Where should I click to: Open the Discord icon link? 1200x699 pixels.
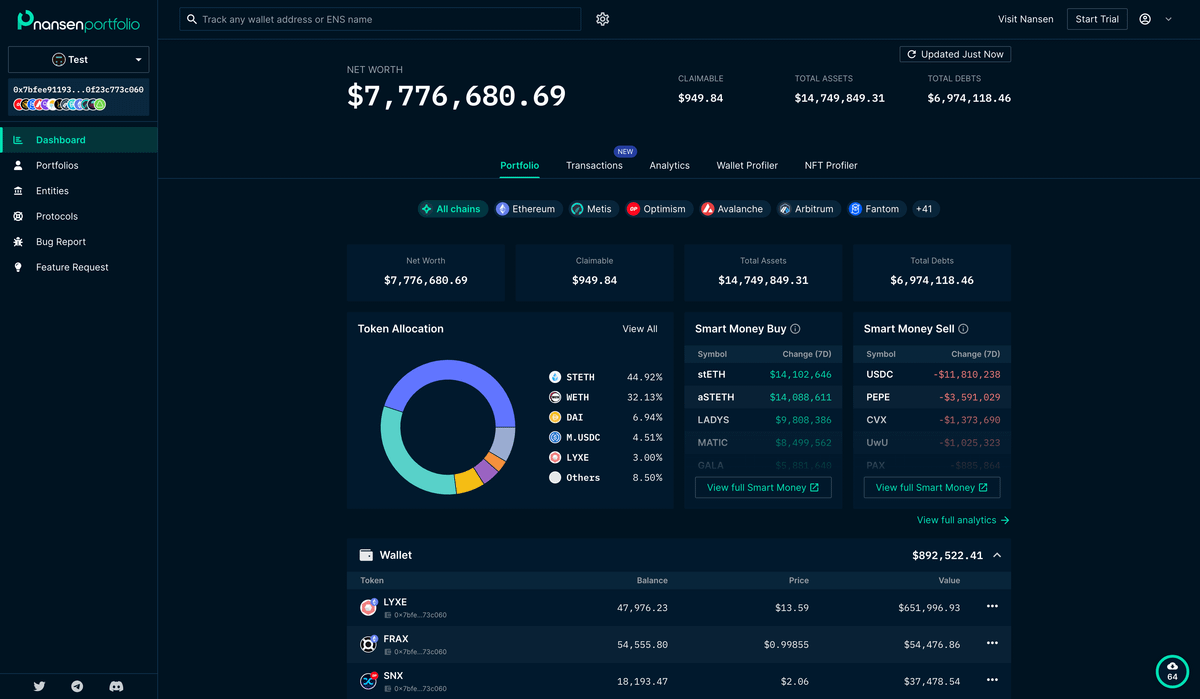tap(116, 686)
